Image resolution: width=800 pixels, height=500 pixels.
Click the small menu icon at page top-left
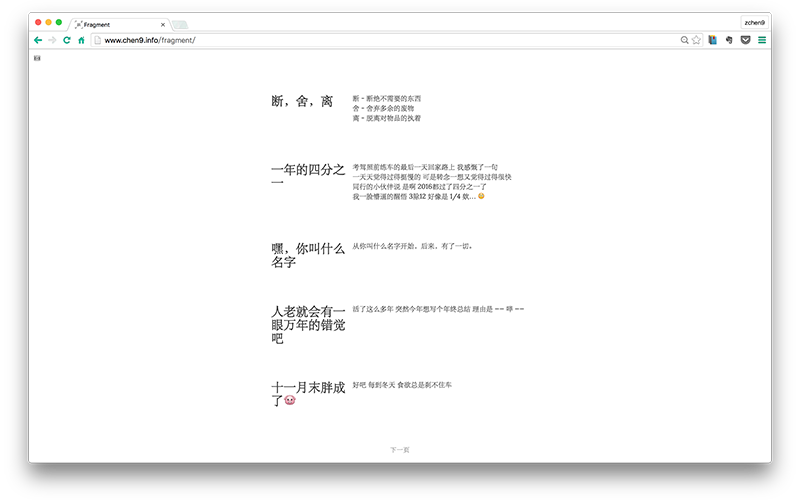pos(37,59)
